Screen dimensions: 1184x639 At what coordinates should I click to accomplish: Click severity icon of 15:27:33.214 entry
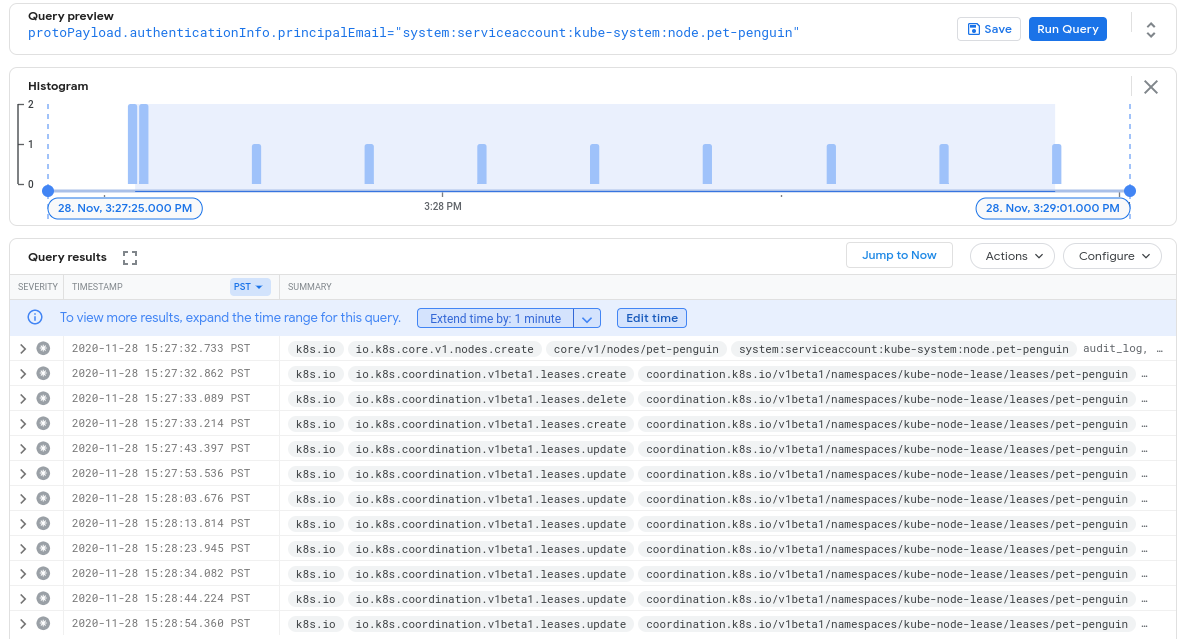point(44,423)
